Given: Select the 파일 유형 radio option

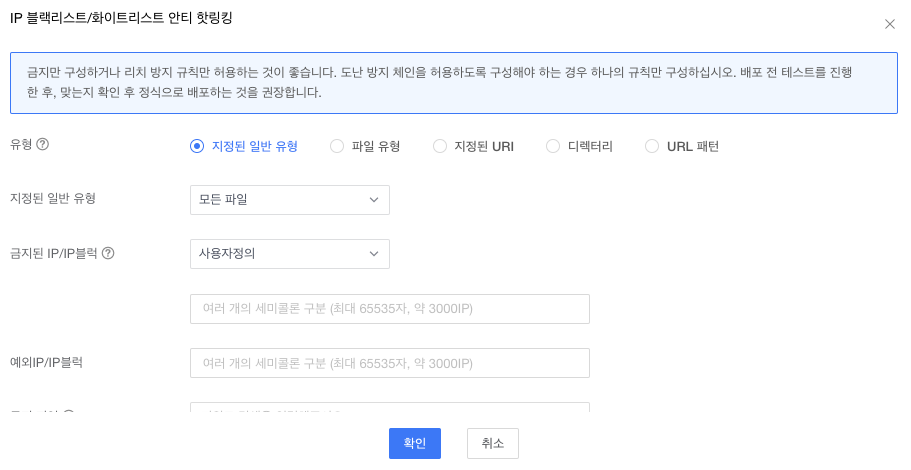Looking at the screenshot, I should [337, 146].
